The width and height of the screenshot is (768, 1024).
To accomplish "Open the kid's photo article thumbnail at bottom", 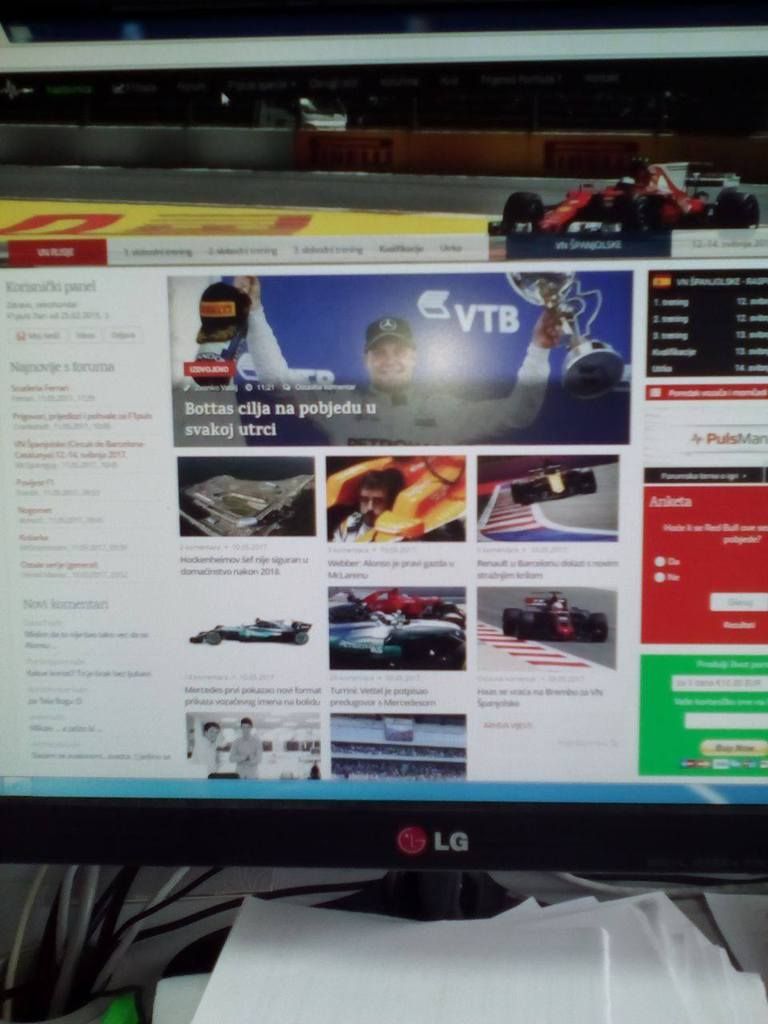I will coord(253,746).
